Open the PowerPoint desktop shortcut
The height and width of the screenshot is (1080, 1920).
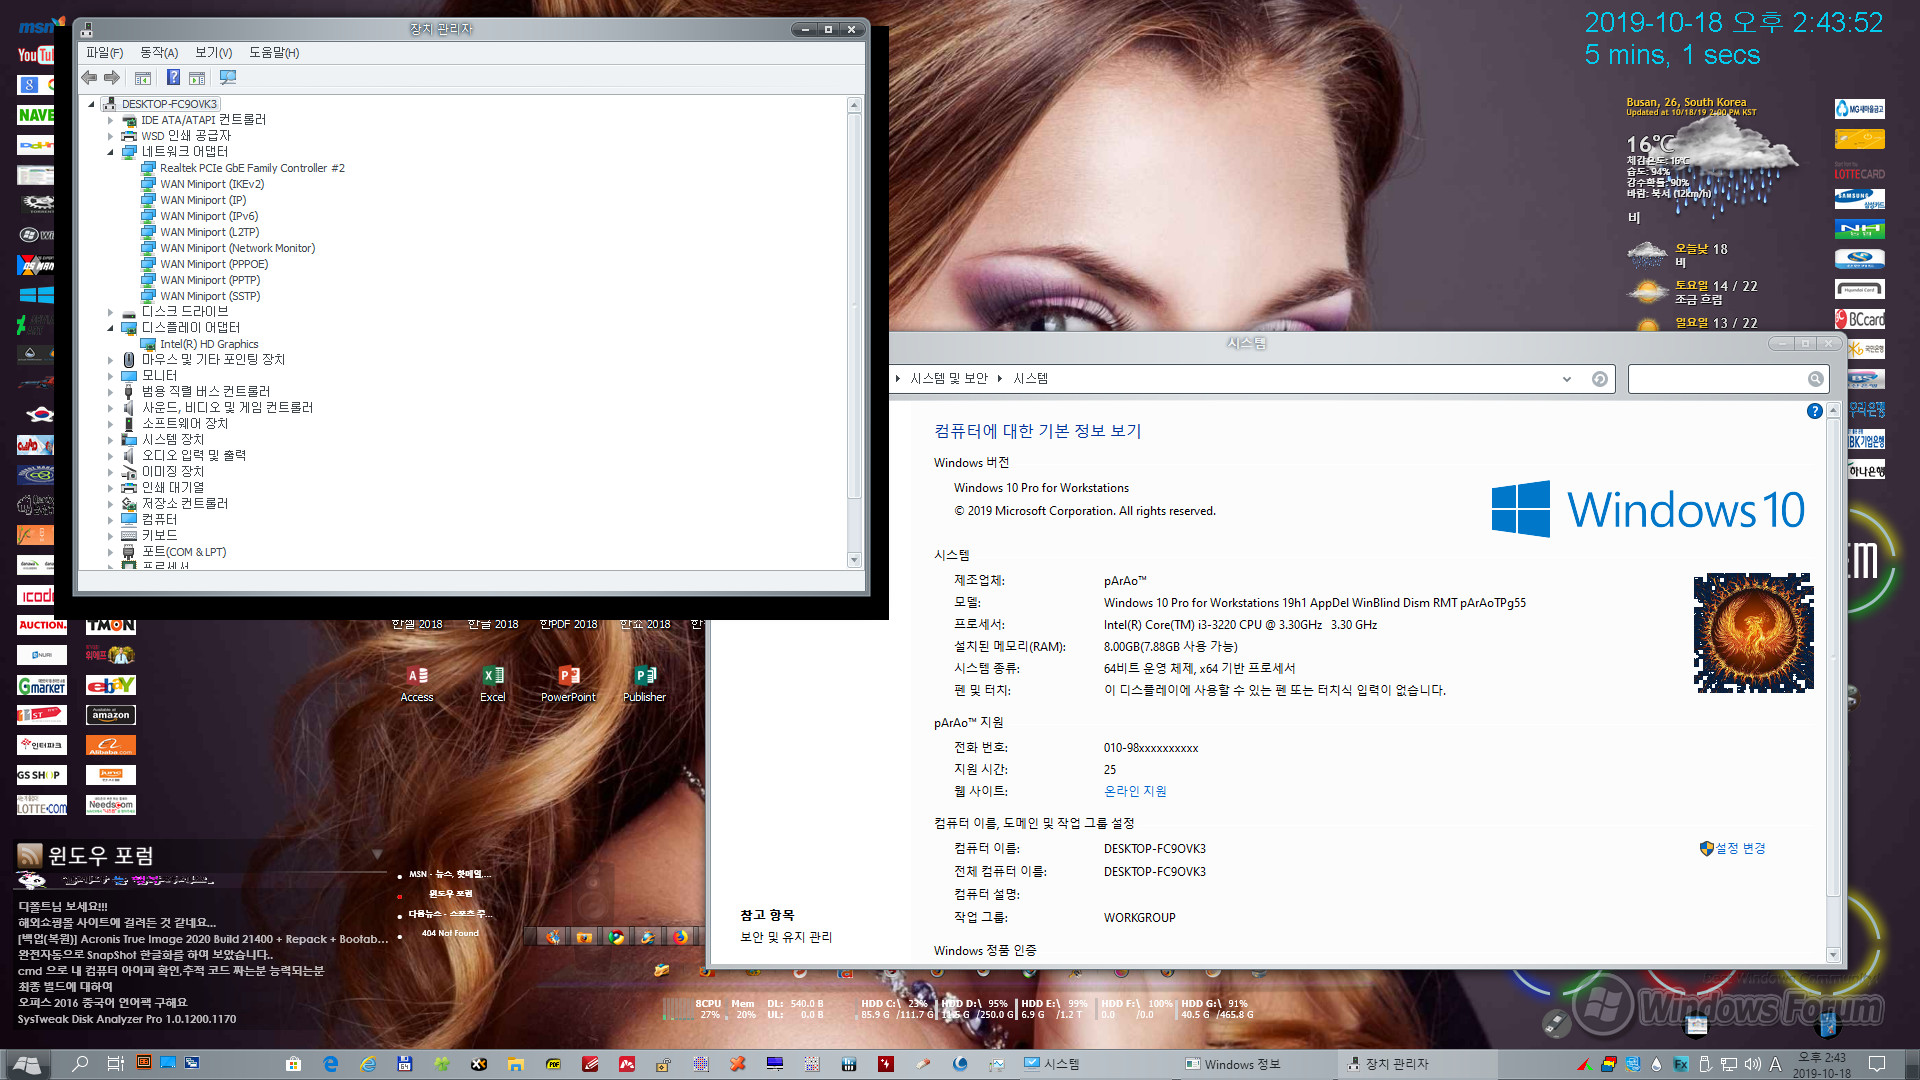[568, 685]
